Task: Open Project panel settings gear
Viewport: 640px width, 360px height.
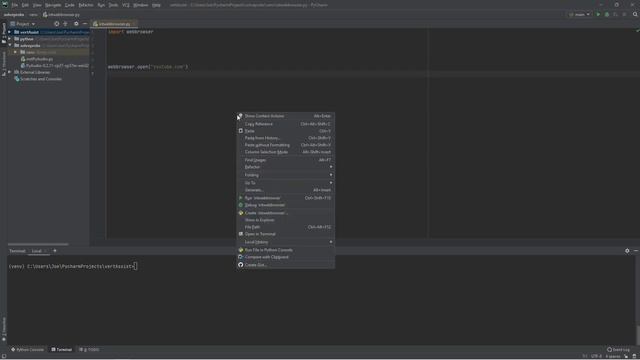Action: (76, 24)
